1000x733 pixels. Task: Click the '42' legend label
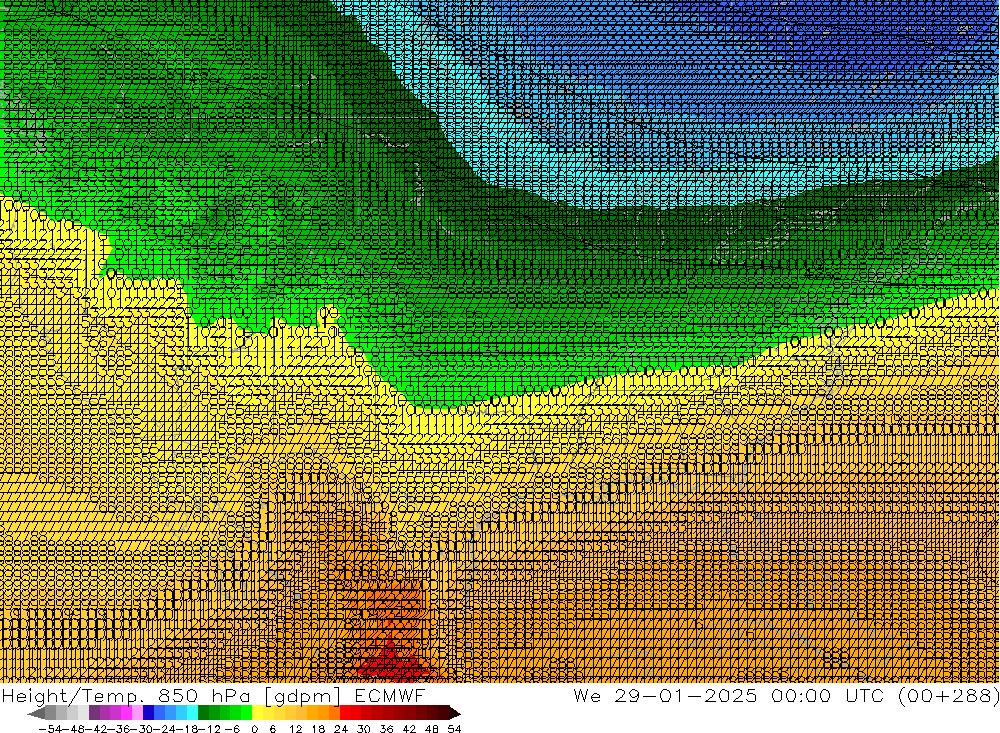[409, 729]
